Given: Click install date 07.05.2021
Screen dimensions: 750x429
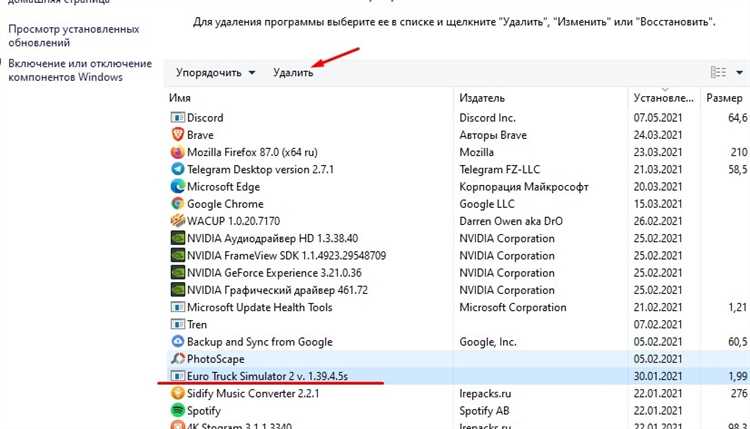Looking at the screenshot, I should tap(658, 118).
